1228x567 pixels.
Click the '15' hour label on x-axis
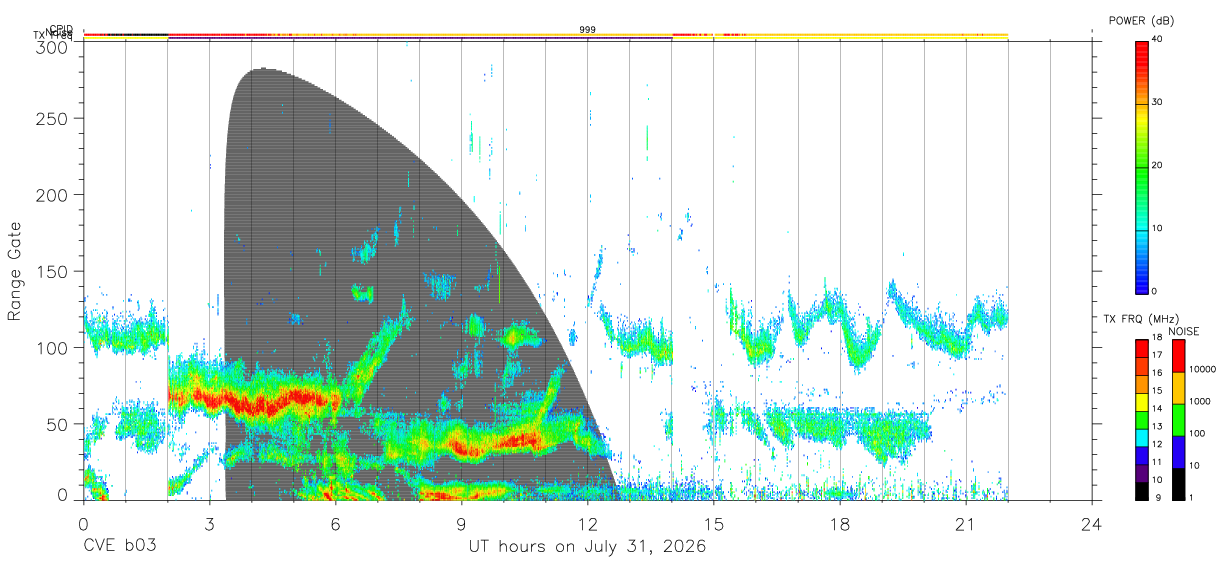(714, 524)
